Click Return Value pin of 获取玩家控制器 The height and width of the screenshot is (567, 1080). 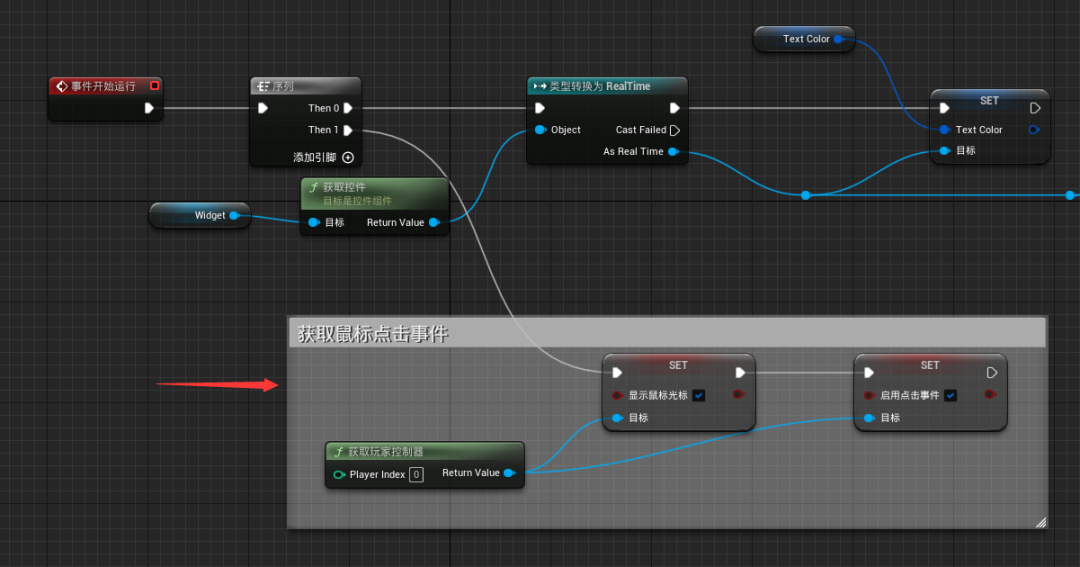tap(509, 473)
